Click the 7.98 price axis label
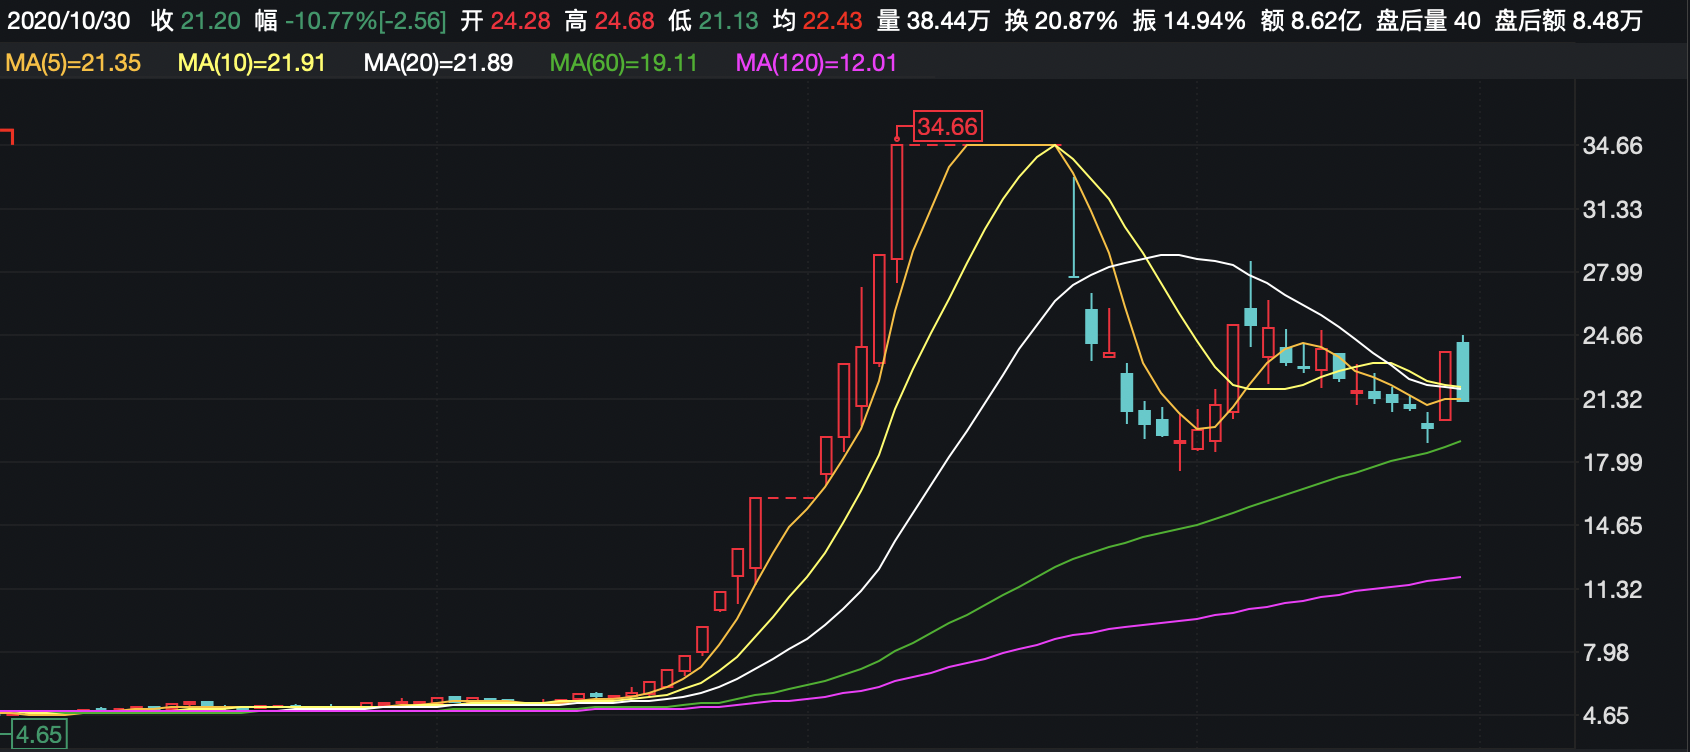Image resolution: width=1690 pixels, height=752 pixels. coord(1606,652)
